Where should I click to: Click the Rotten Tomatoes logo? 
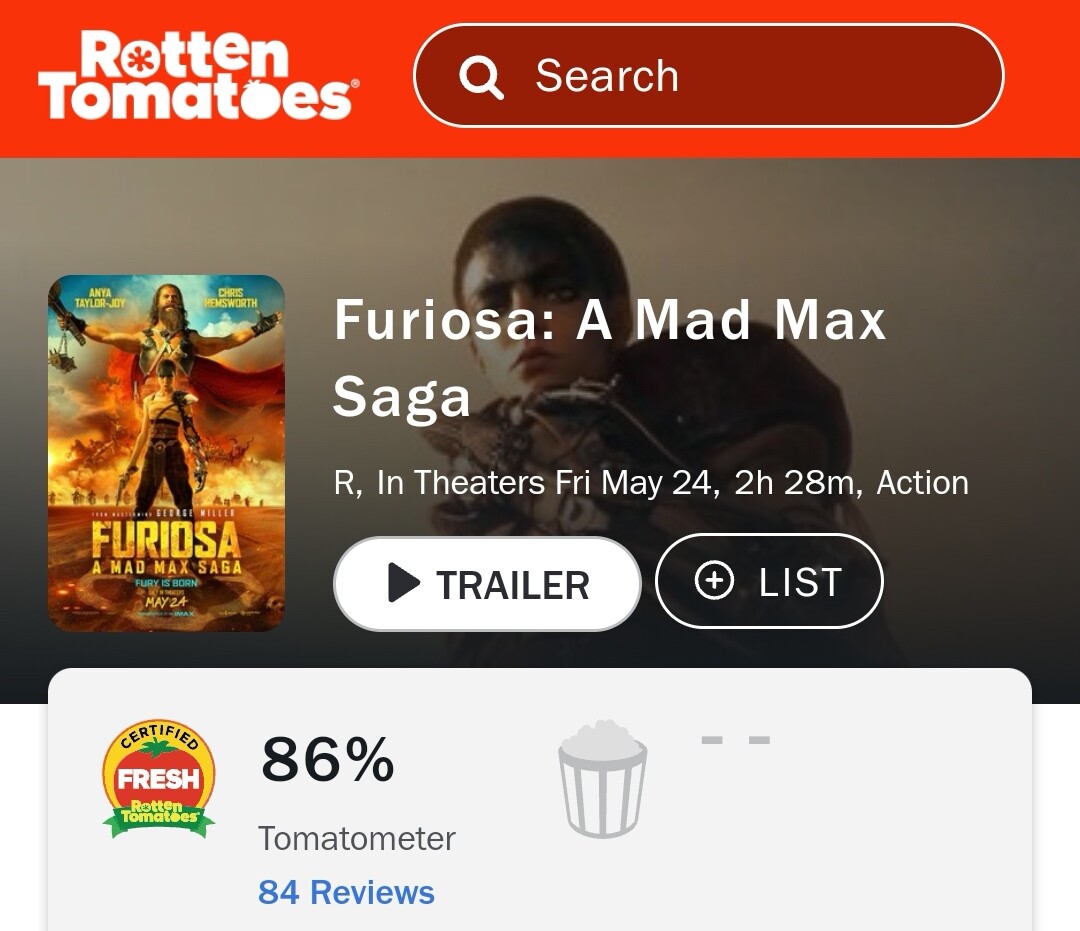pyautogui.click(x=196, y=76)
